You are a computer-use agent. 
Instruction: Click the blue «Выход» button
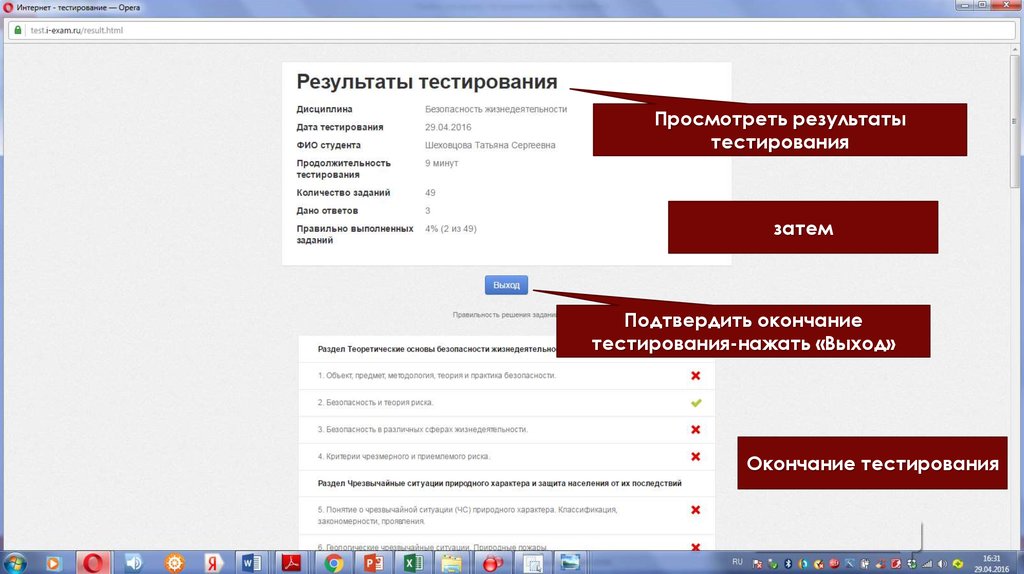point(506,285)
